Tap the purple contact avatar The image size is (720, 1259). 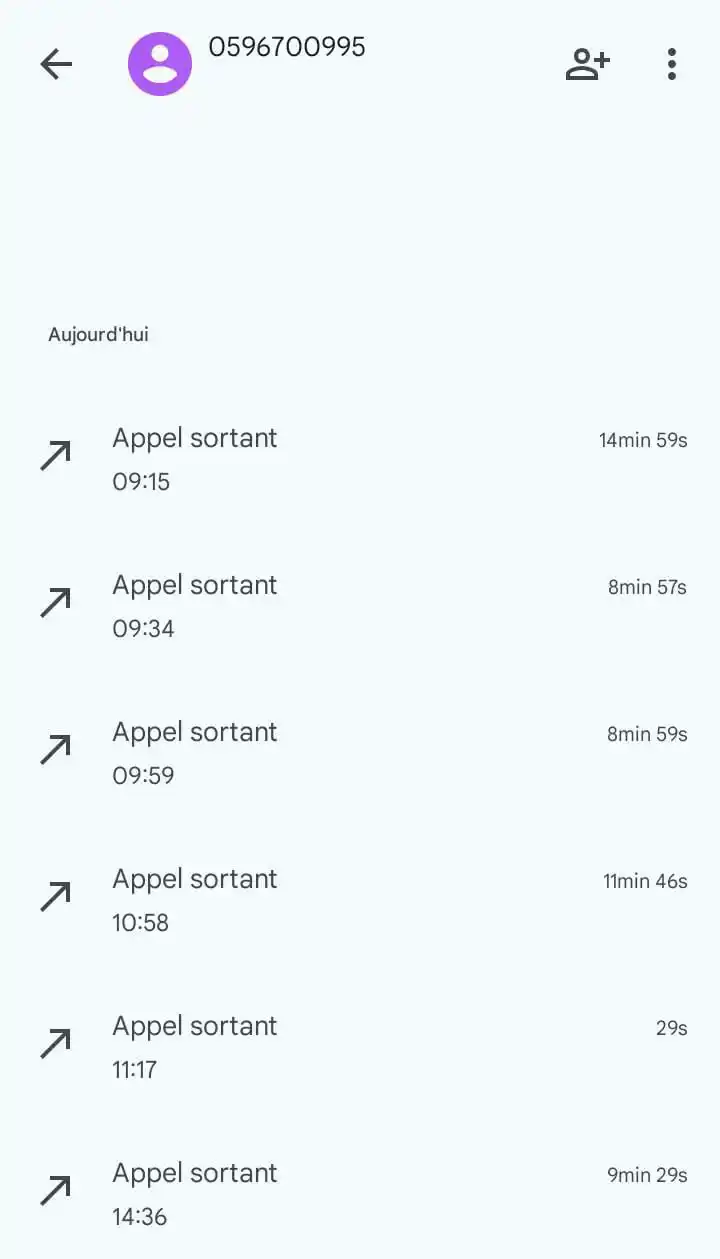(160, 64)
